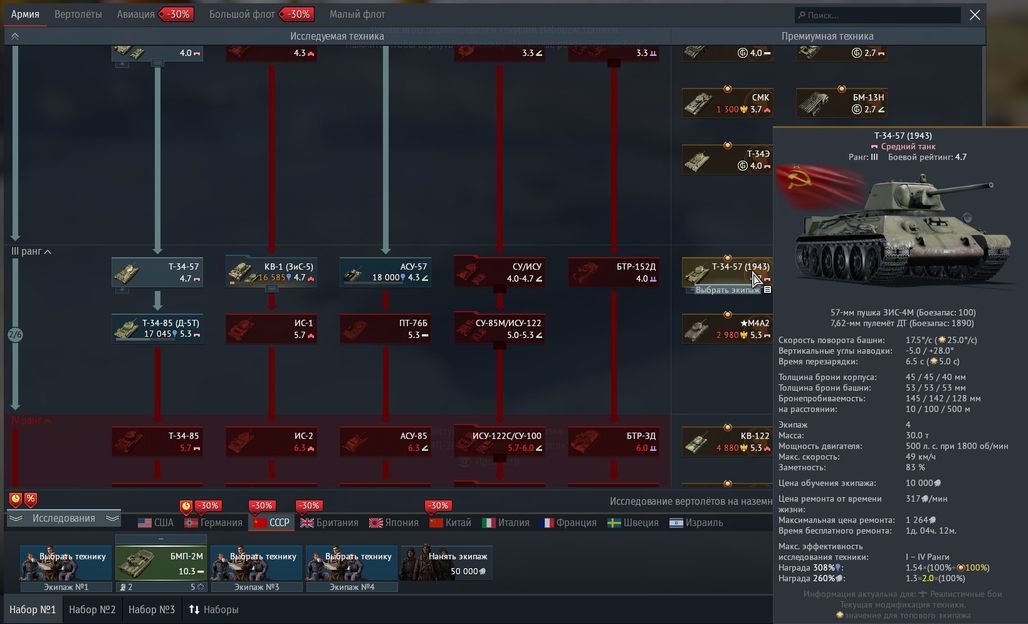The image size is (1028, 624).
Task: Select the Швеция nation tab
Action: click(633, 522)
